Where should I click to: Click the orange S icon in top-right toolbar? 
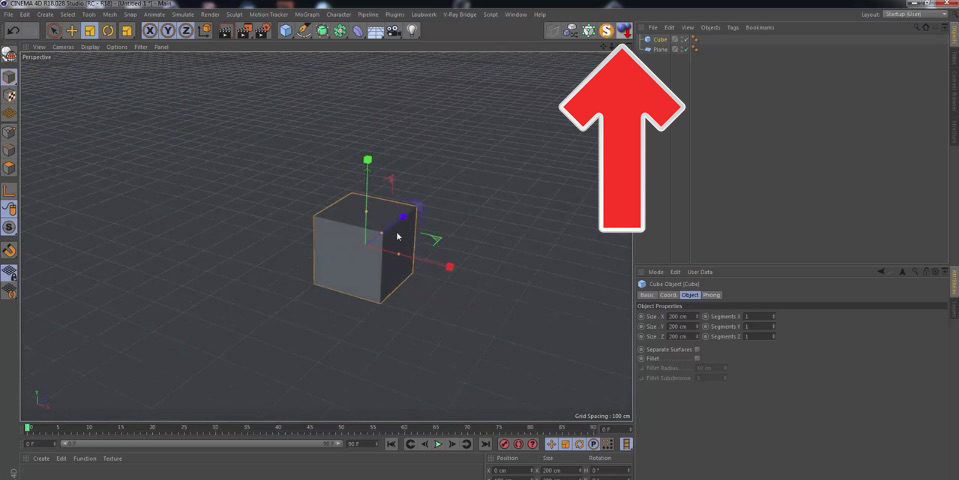(606, 31)
